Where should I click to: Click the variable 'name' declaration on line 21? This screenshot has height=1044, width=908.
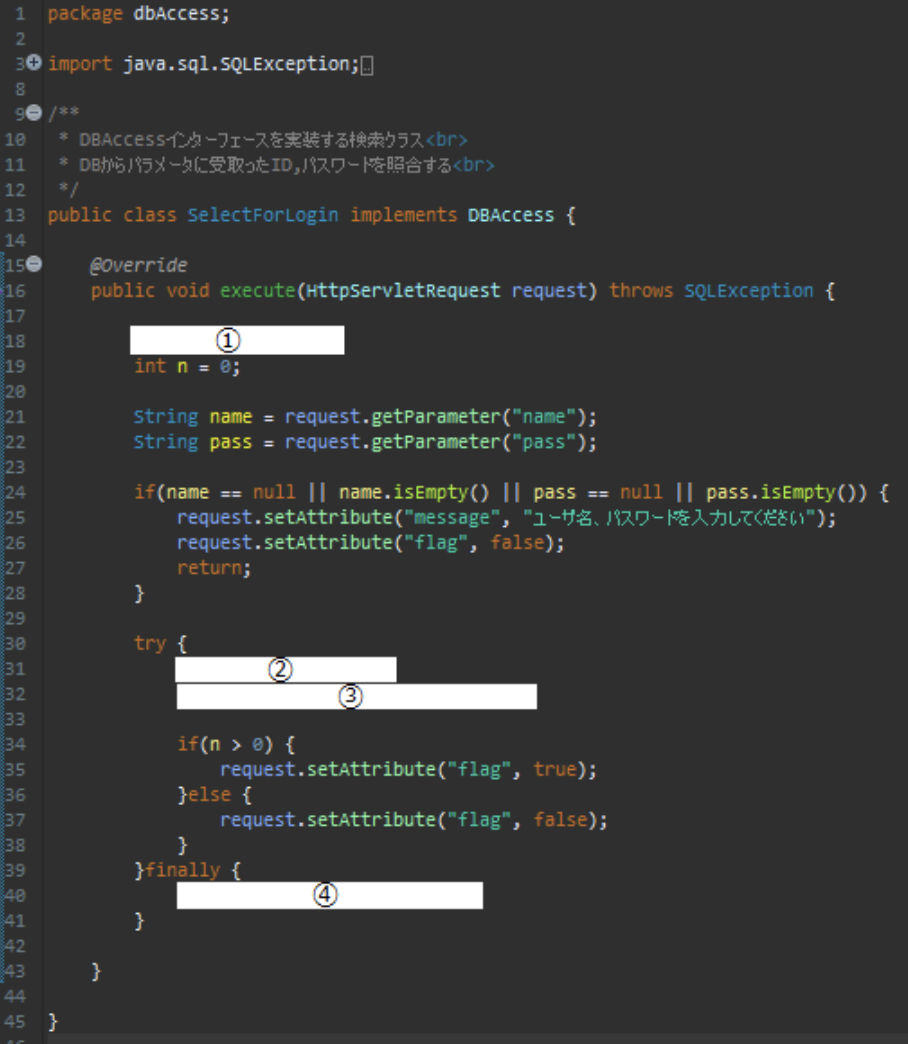pyautogui.click(x=230, y=417)
